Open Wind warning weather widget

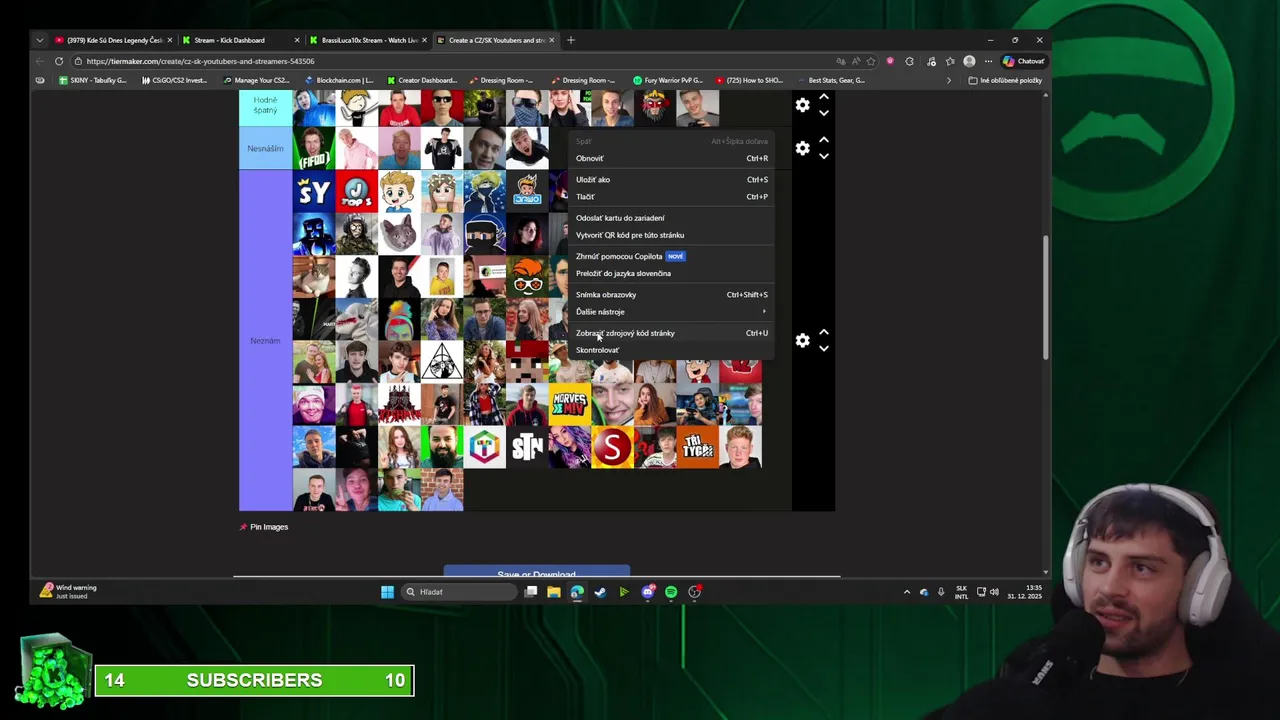[68, 592]
